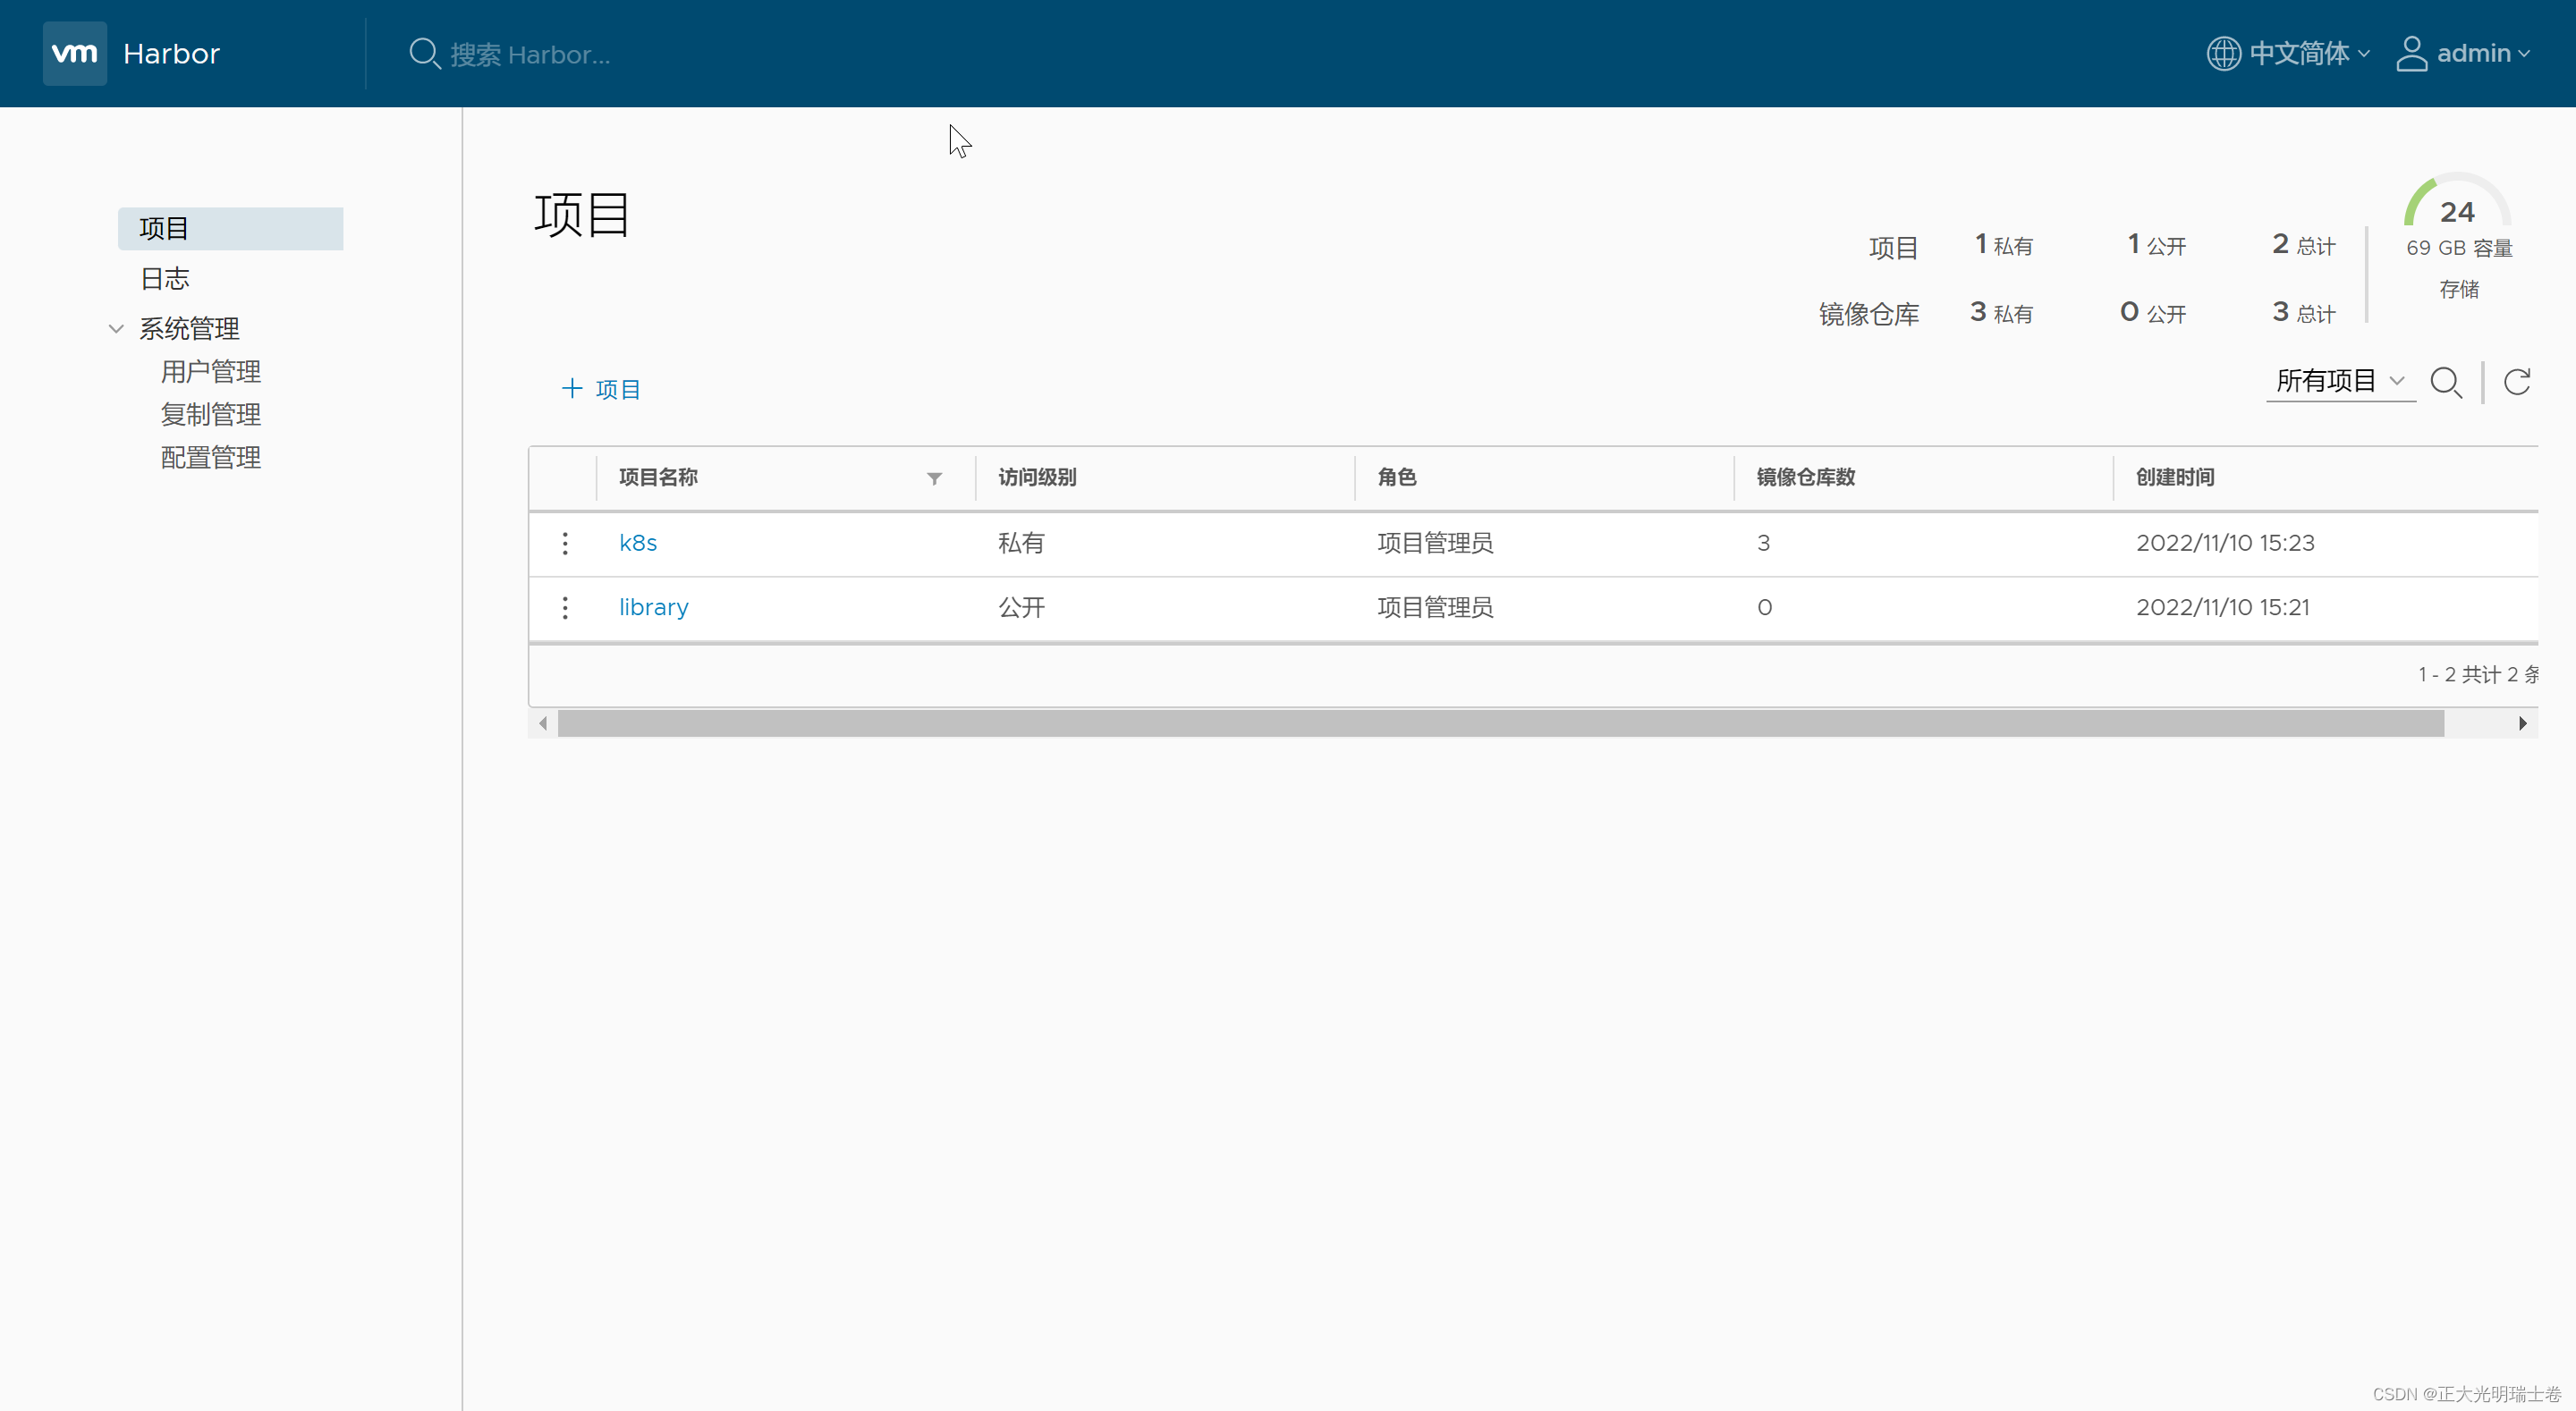Collapse the 系统管理 sidebar section

tap(116, 328)
